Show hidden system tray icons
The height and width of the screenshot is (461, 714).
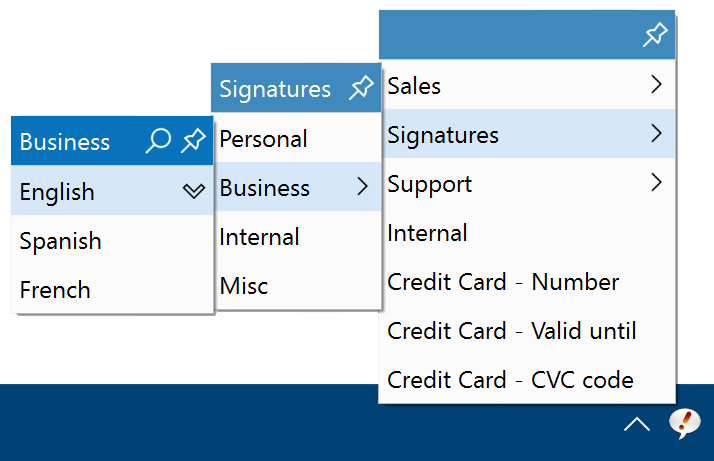637,424
